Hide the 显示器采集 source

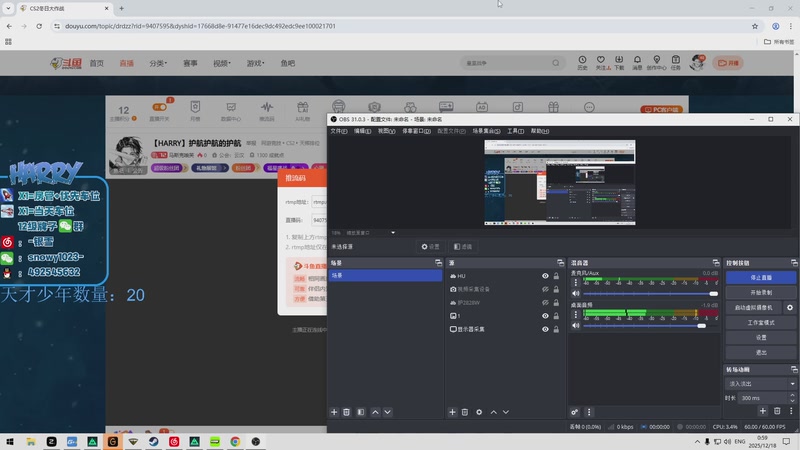point(545,329)
